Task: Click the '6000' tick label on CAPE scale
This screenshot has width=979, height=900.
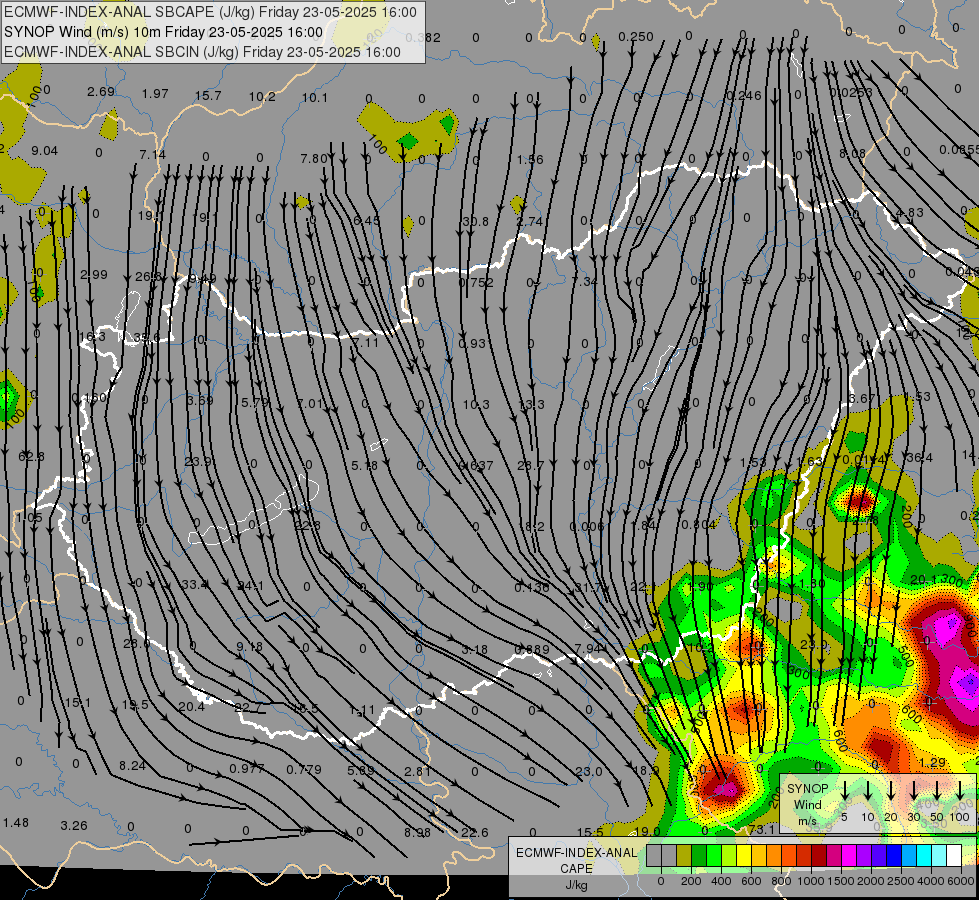Action: pyautogui.click(x=961, y=881)
